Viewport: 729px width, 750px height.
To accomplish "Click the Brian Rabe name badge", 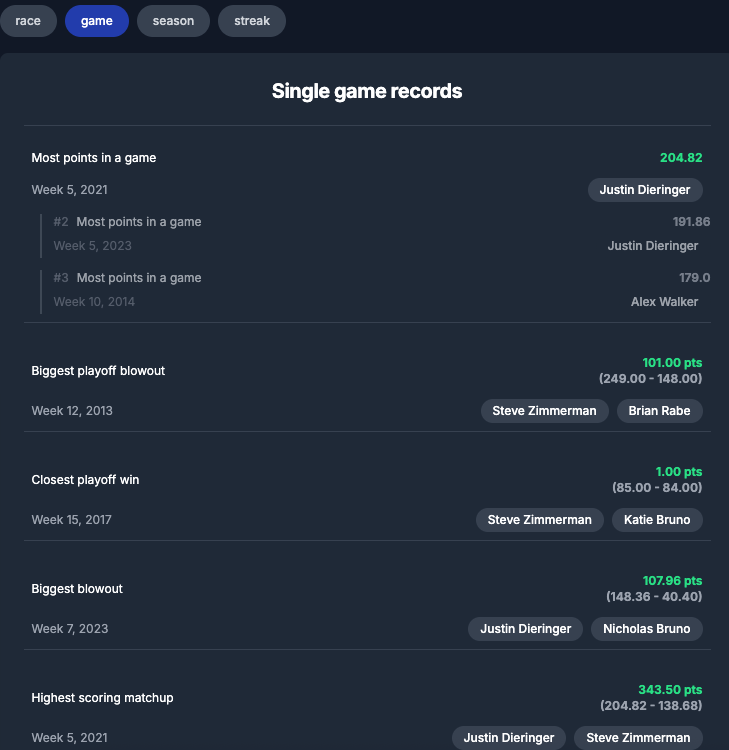I will click(660, 411).
